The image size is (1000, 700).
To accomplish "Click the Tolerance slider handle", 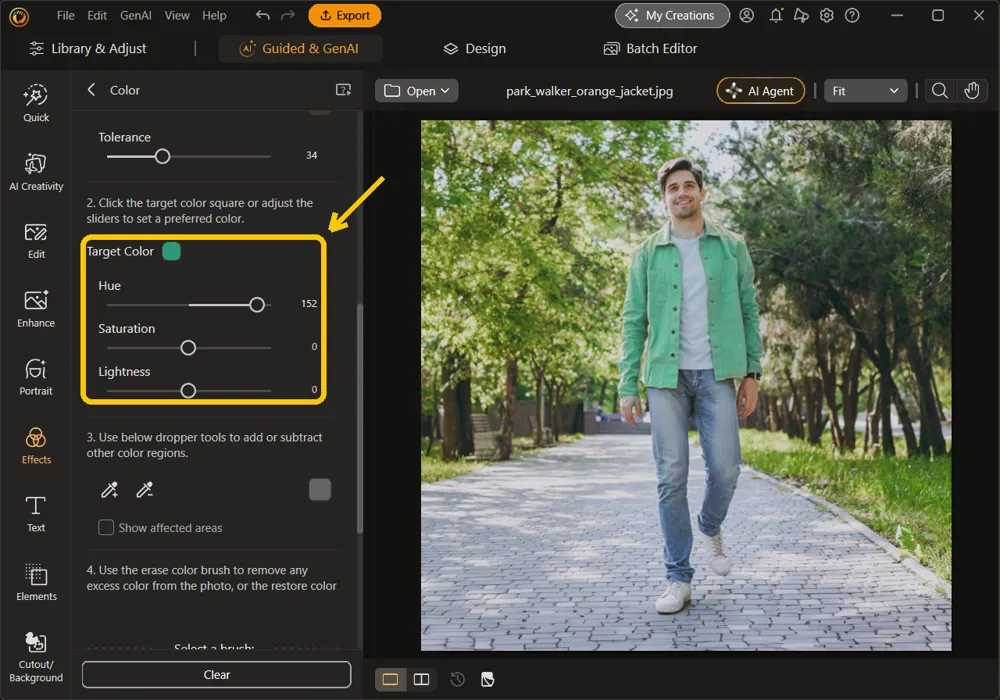I will click(x=163, y=156).
